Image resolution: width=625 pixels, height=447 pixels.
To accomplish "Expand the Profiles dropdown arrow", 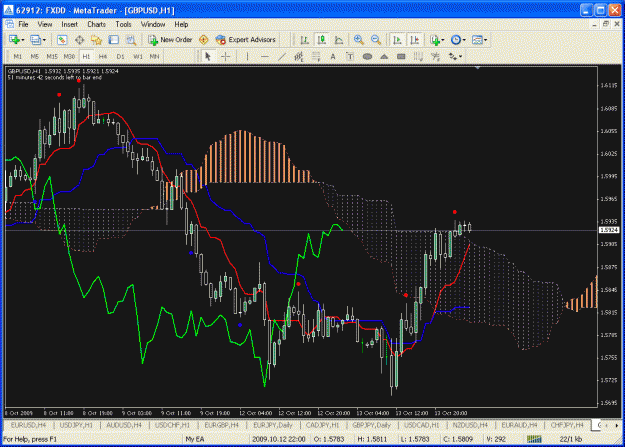I will tap(44, 40).
